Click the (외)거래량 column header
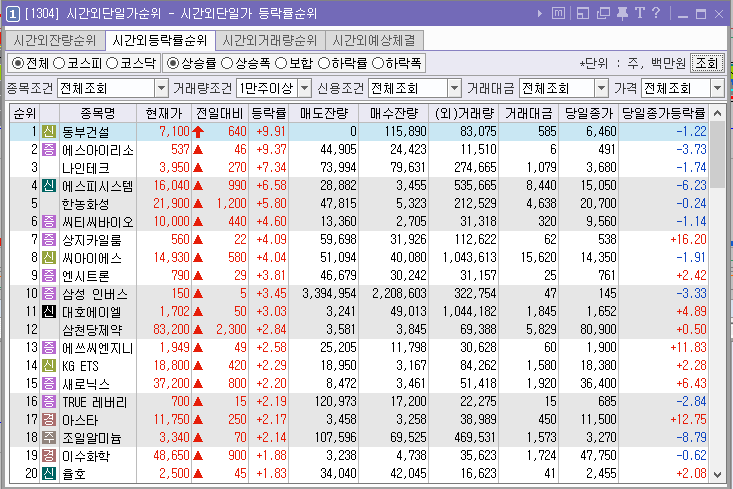The width and height of the screenshot is (733, 489). point(464,114)
